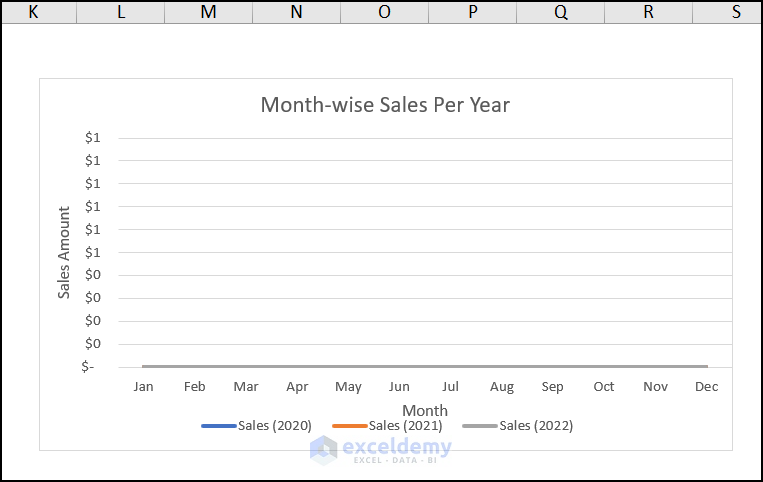
Task: Click the $- label on vertical axis
Action: coord(87,366)
